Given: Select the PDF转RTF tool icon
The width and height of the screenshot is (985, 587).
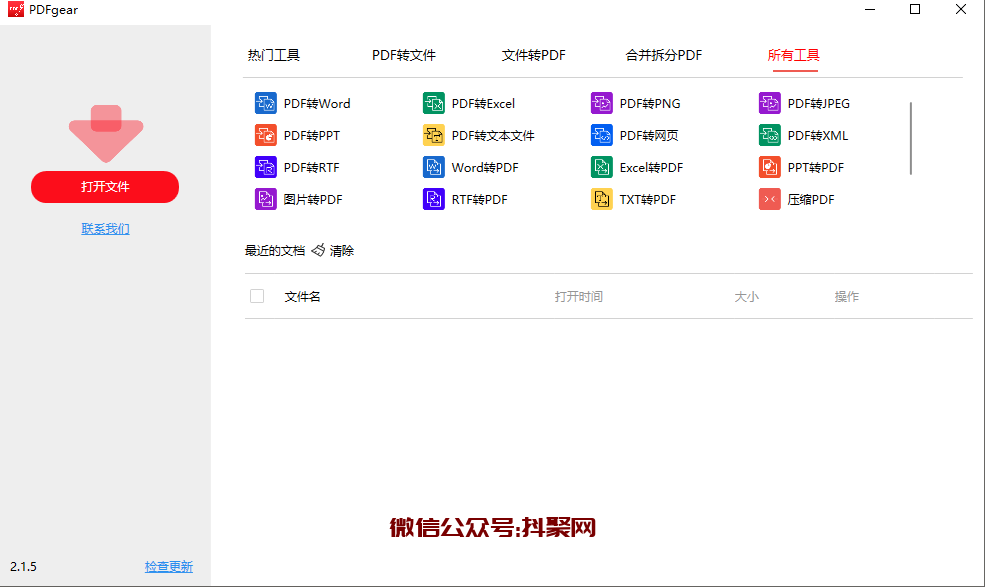Looking at the screenshot, I should (266, 167).
